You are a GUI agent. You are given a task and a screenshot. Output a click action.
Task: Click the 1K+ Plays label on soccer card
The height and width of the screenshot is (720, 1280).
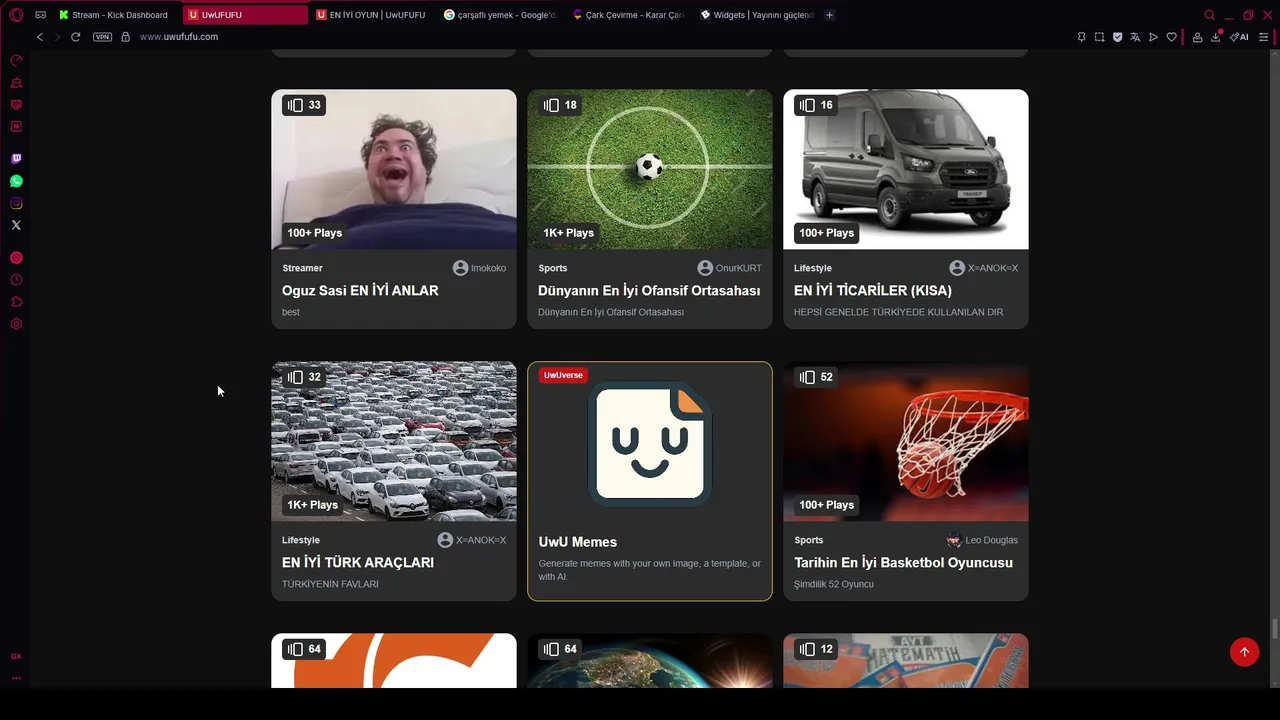(569, 233)
